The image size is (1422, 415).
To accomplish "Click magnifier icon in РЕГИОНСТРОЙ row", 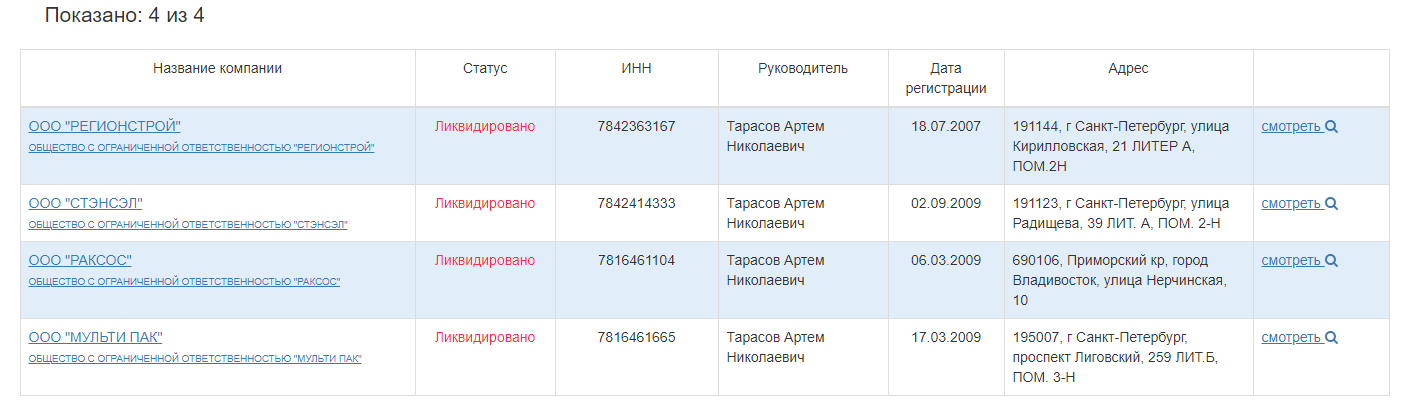I will tap(1331, 127).
